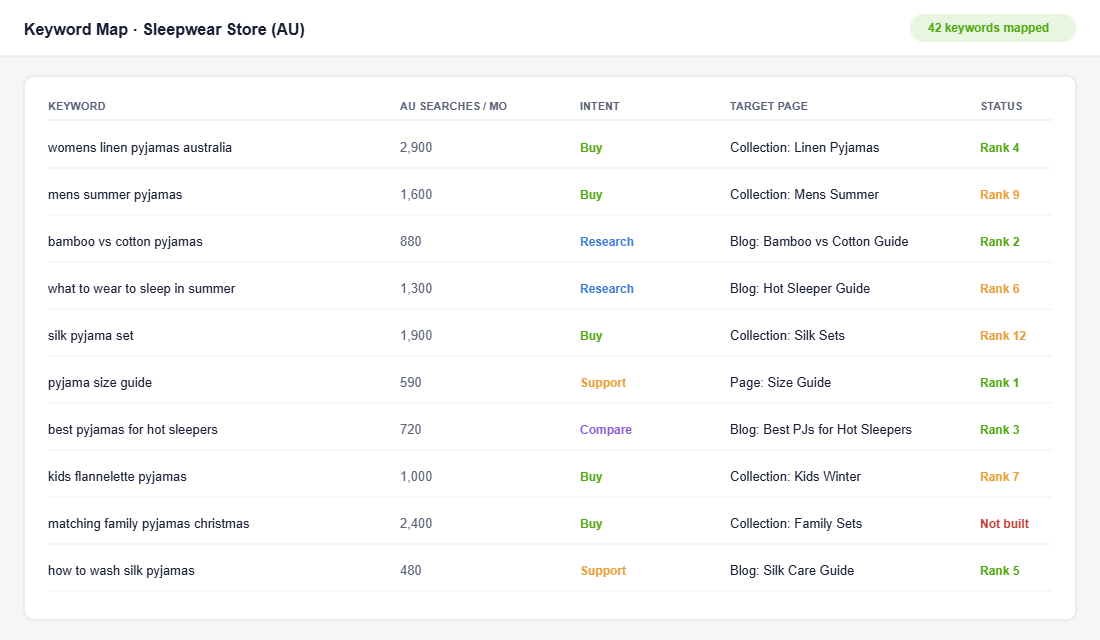The height and width of the screenshot is (640, 1100).
Task: Click Research intent for sleep in summer row
Action: (x=607, y=288)
